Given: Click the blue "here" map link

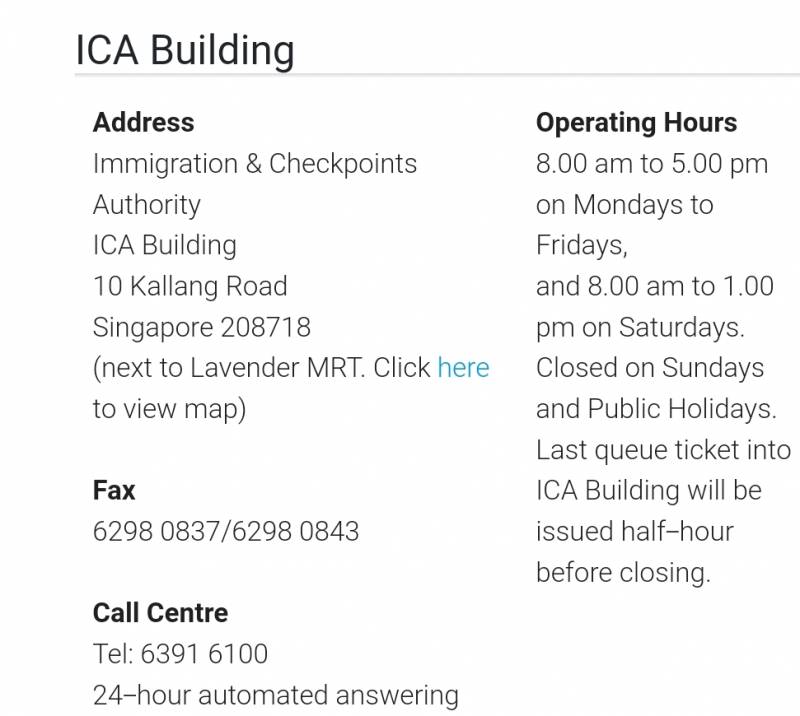Looking at the screenshot, I should click(x=463, y=368).
